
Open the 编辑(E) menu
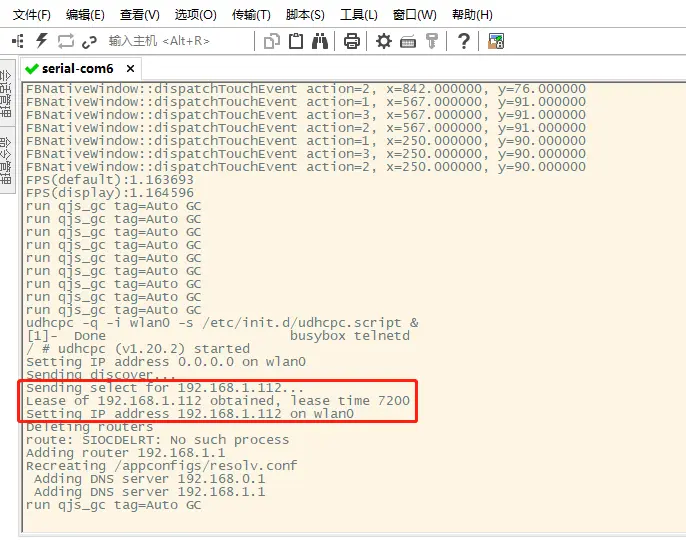coord(85,15)
